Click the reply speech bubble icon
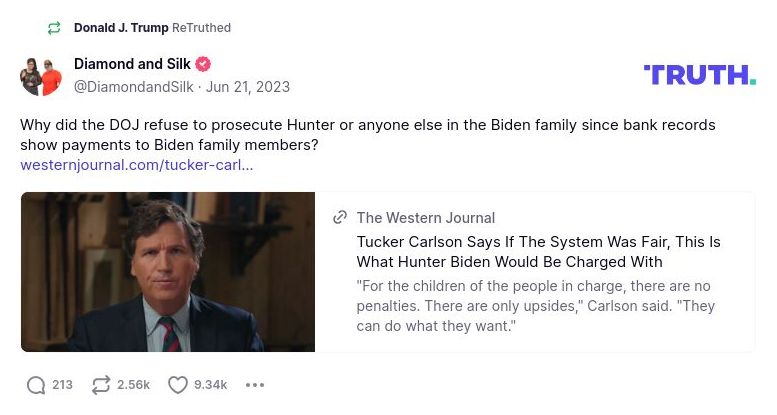This screenshot has width=777, height=415. [37, 385]
